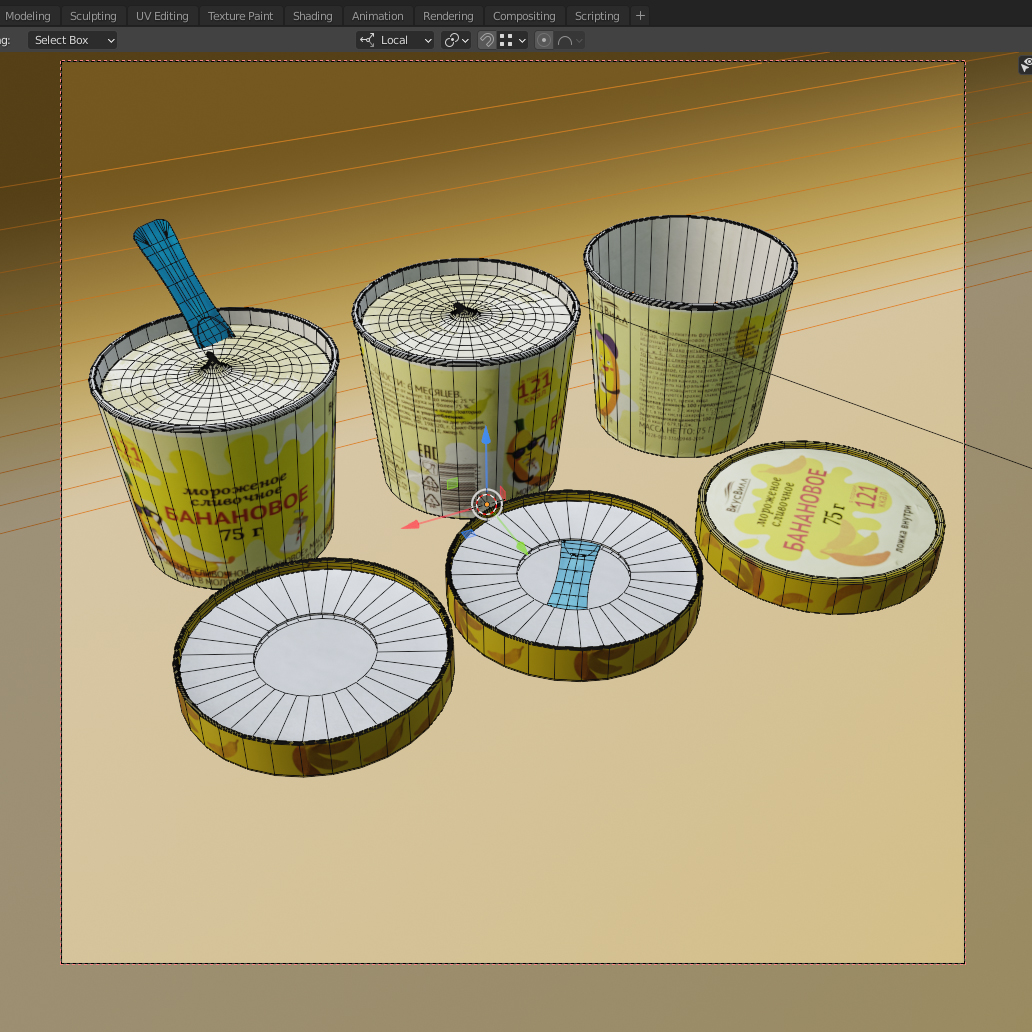1032x1032 pixels.
Task: Click the proportional editing falloff curve icon
Action: pyautogui.click(x=565, y=40)
